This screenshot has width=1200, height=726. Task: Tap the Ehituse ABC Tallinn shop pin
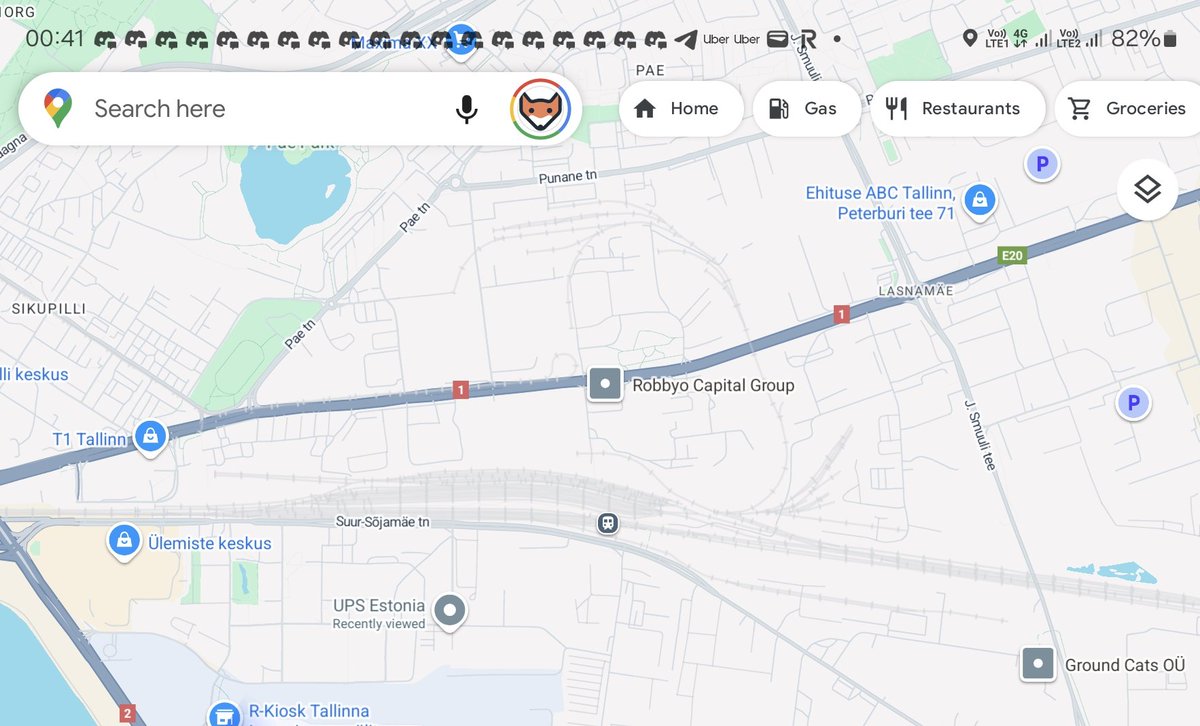(981, 200)
